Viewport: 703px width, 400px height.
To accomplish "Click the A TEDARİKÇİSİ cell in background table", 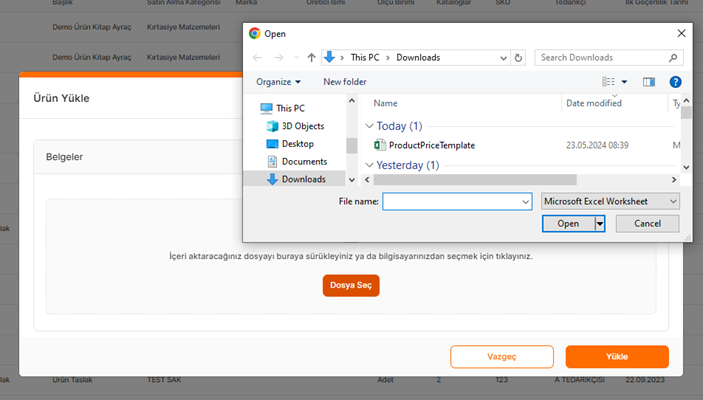I will click(579, 380).
